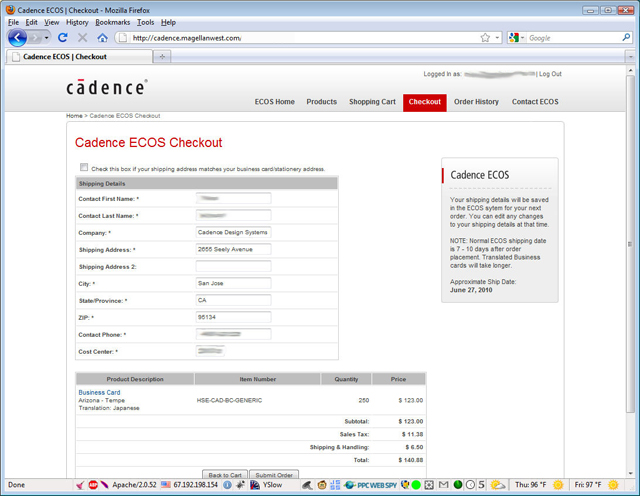640x496 pixels.
Task: Click the Home breadcrumb link
Action: click(74, 116)
